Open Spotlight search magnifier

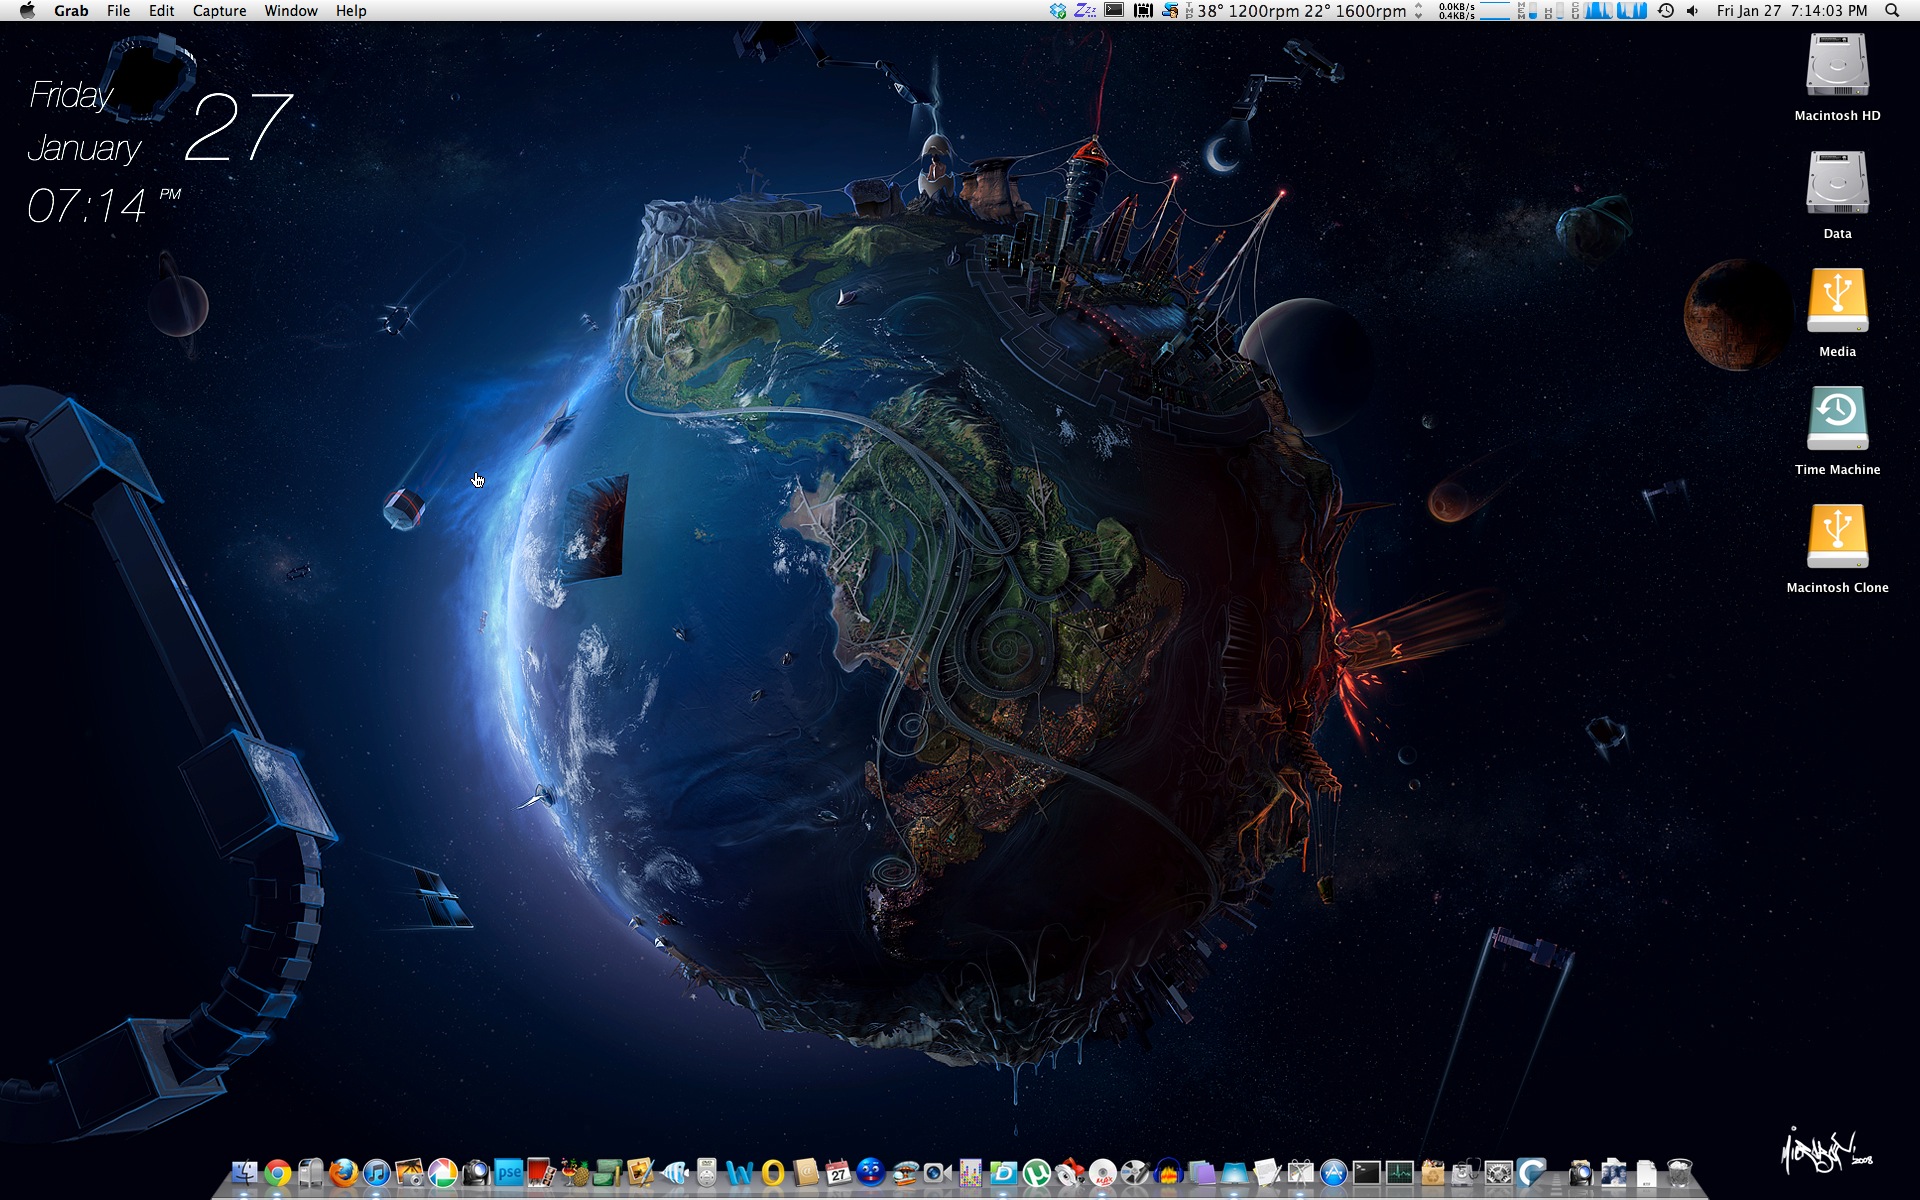(1891, 11)
